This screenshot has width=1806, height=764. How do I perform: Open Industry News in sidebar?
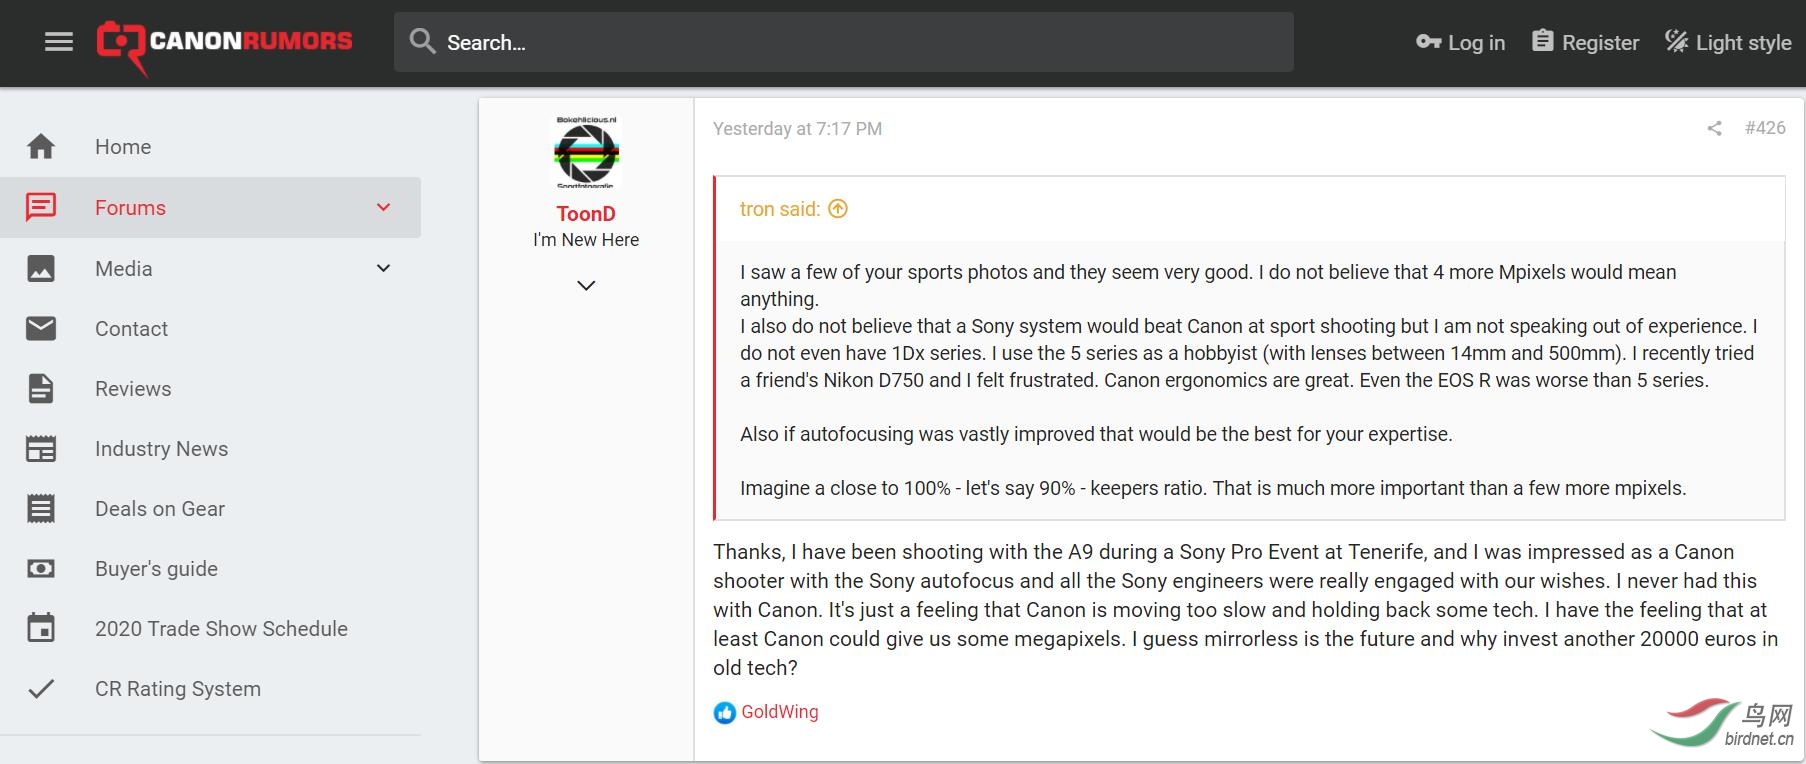coord(161,449)
